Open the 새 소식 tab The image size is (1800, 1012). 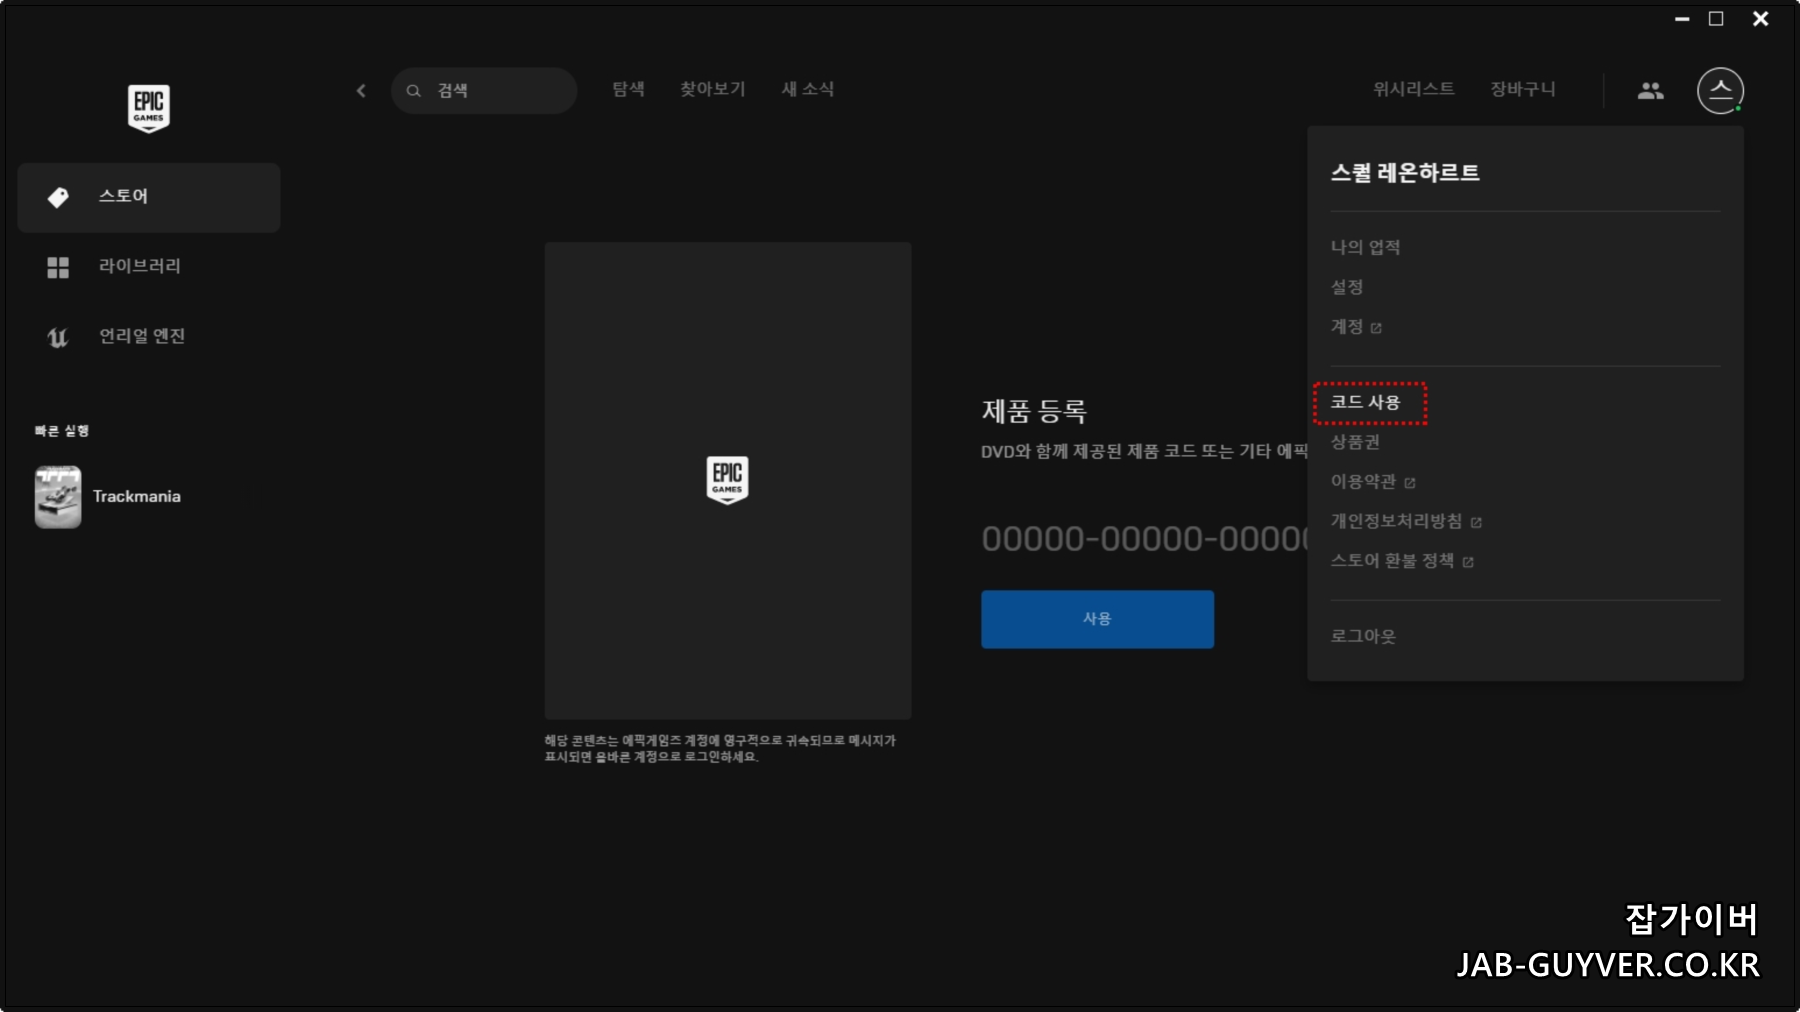pyautogui.click(x=808, y=89)
